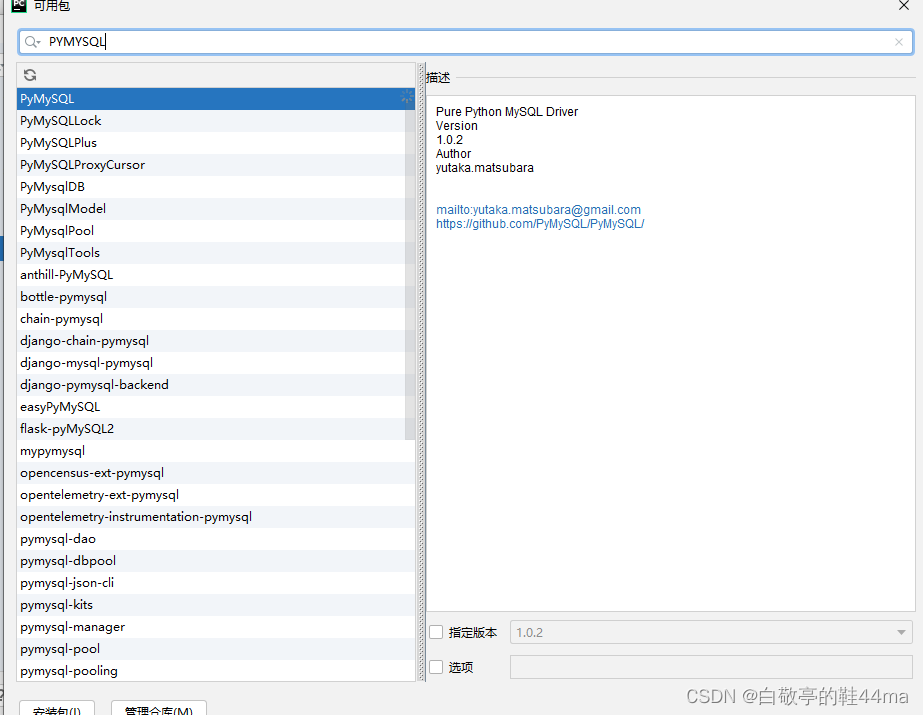Select the pymysql-json-cli package
The width and height of the screenshot is (923, 715).
click(215, 583)
